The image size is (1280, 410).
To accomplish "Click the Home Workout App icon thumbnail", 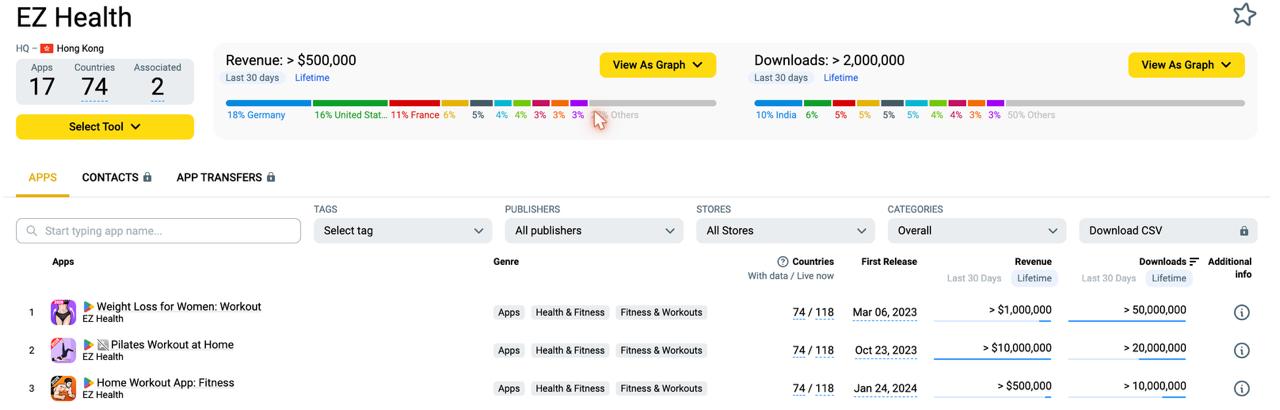I will [63, 388].
